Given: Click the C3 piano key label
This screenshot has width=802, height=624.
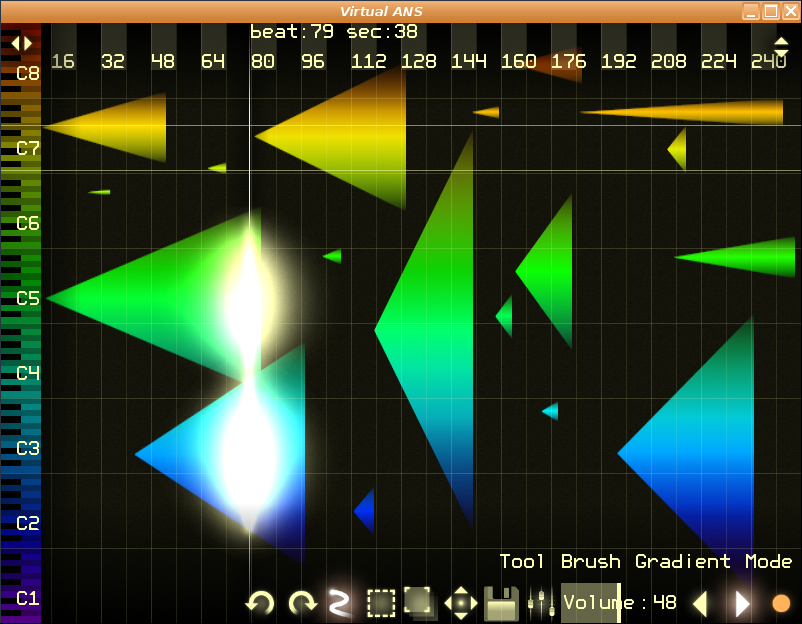Looking at the screenshot, I should pyautogui.click(x=28, y=449).
